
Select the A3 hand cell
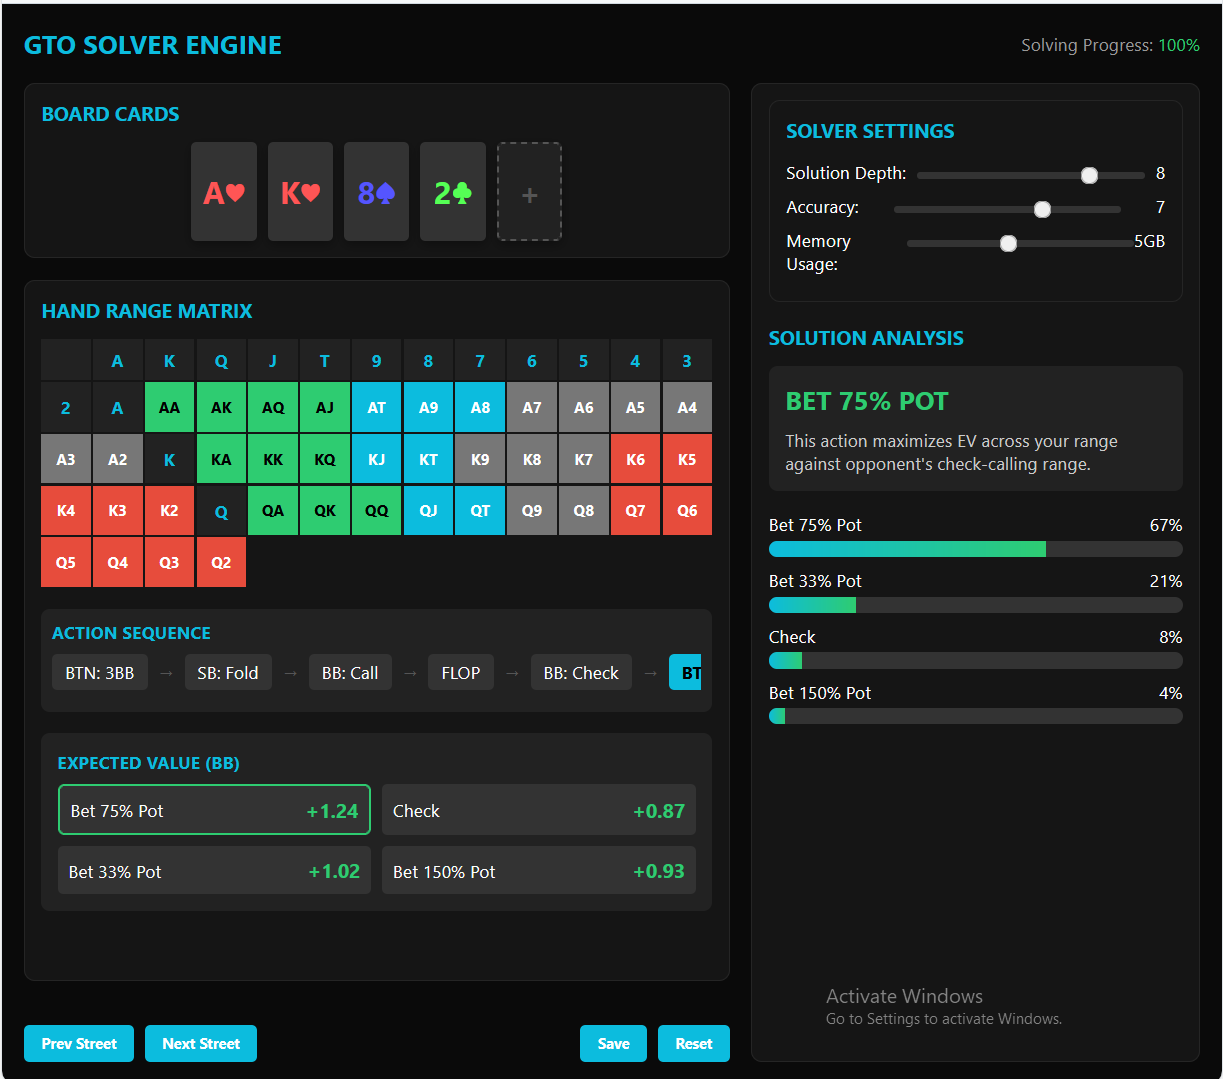point(66,459)
